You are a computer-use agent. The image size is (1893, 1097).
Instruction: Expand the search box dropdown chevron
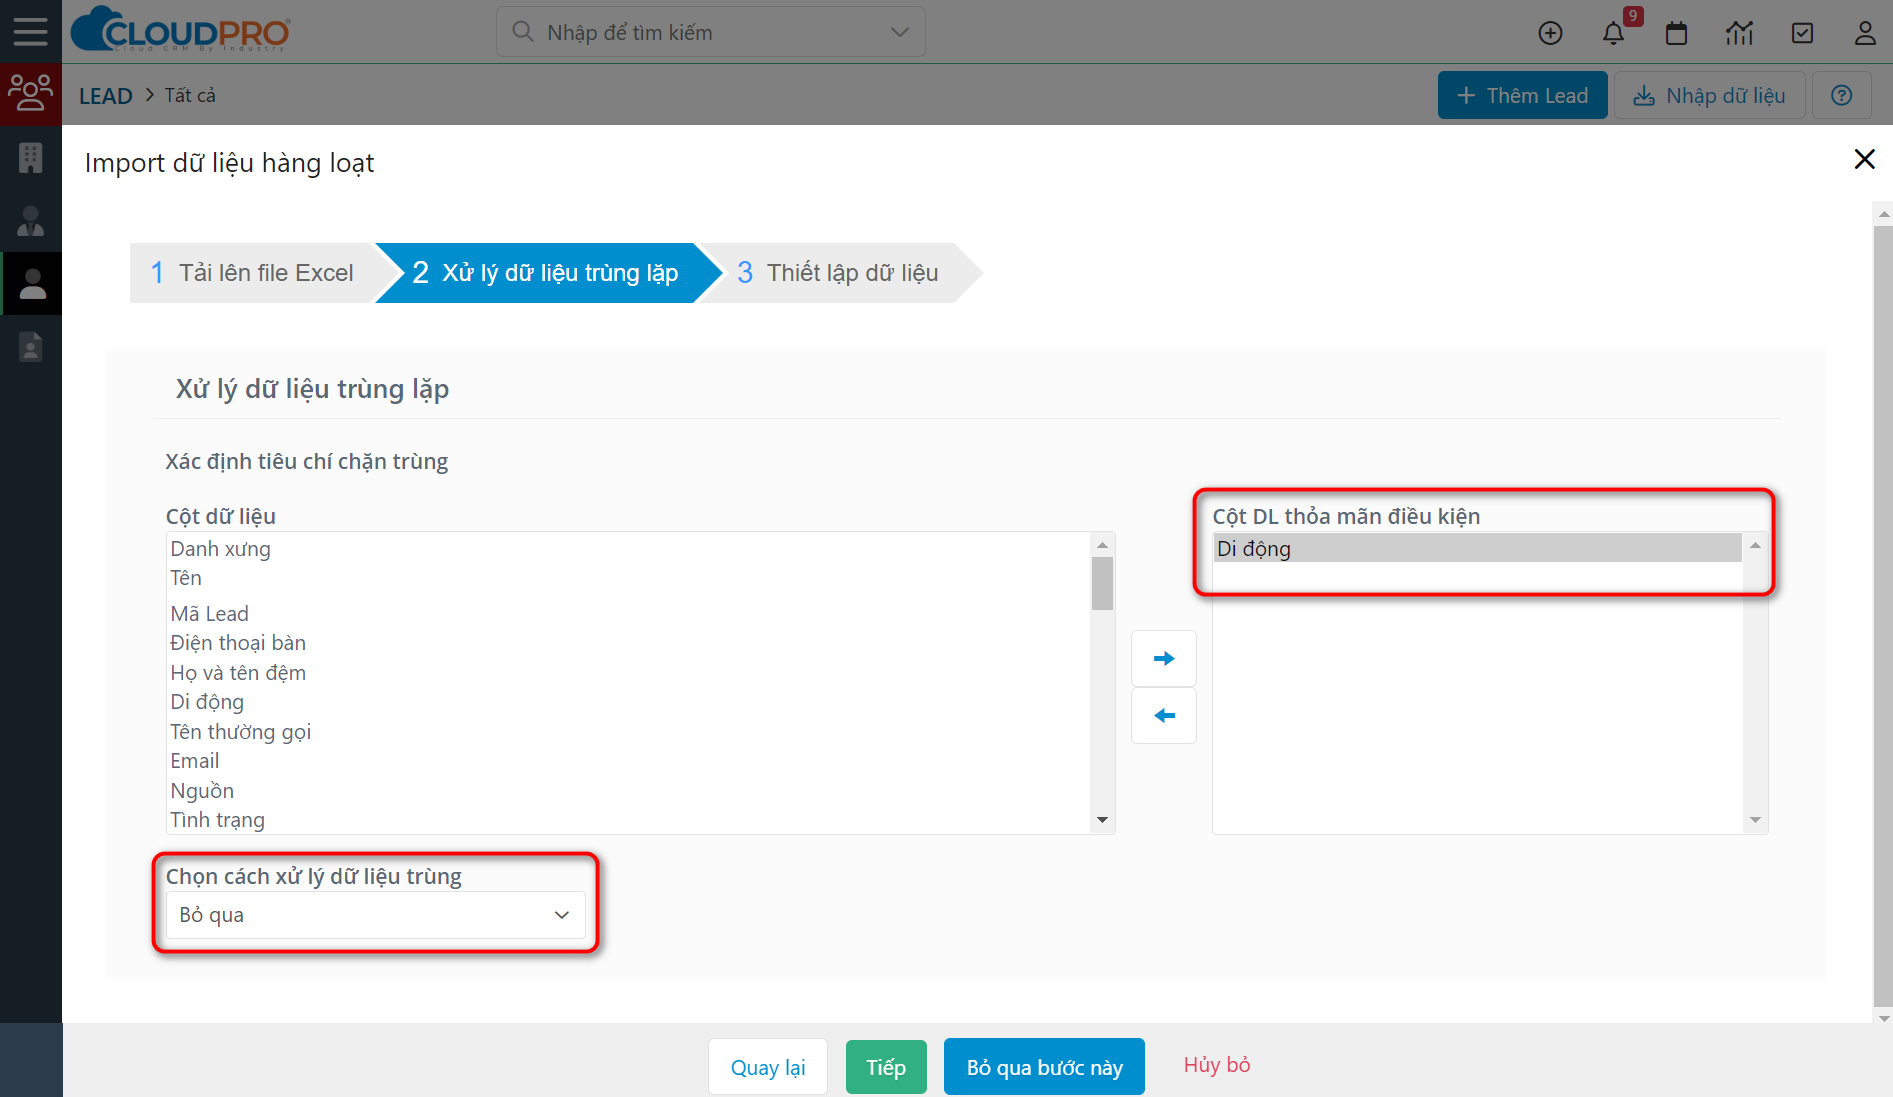[899, 32]
